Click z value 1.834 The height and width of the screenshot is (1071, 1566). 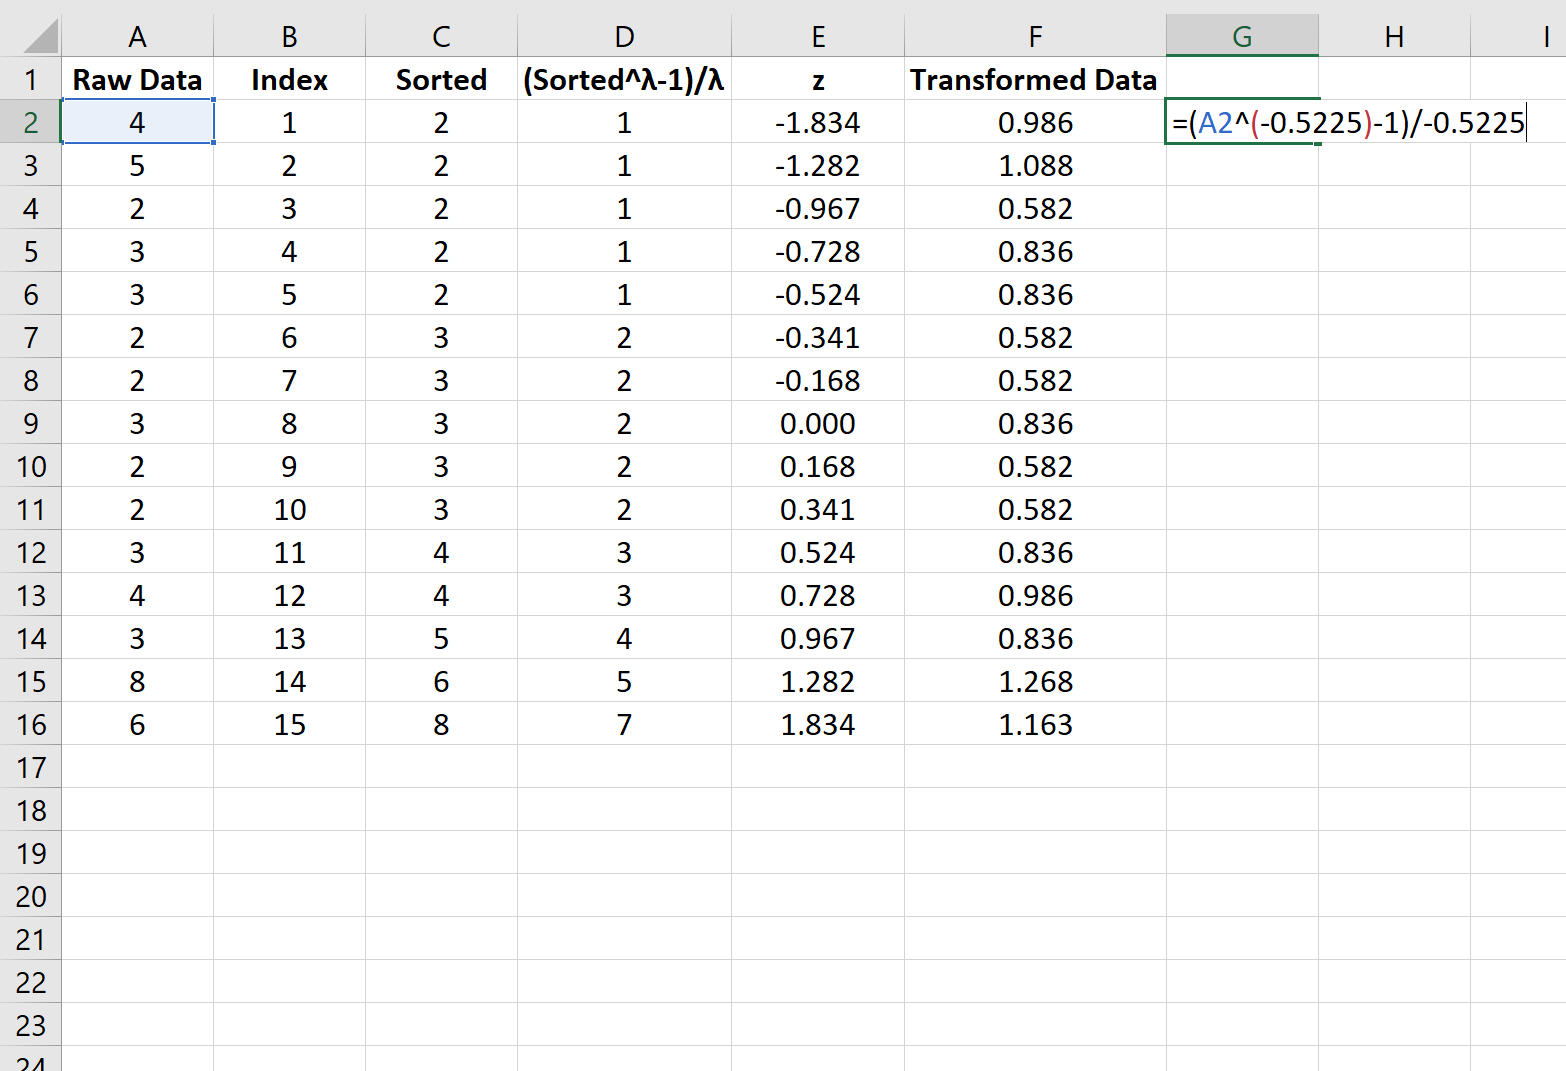click(818, 724)
